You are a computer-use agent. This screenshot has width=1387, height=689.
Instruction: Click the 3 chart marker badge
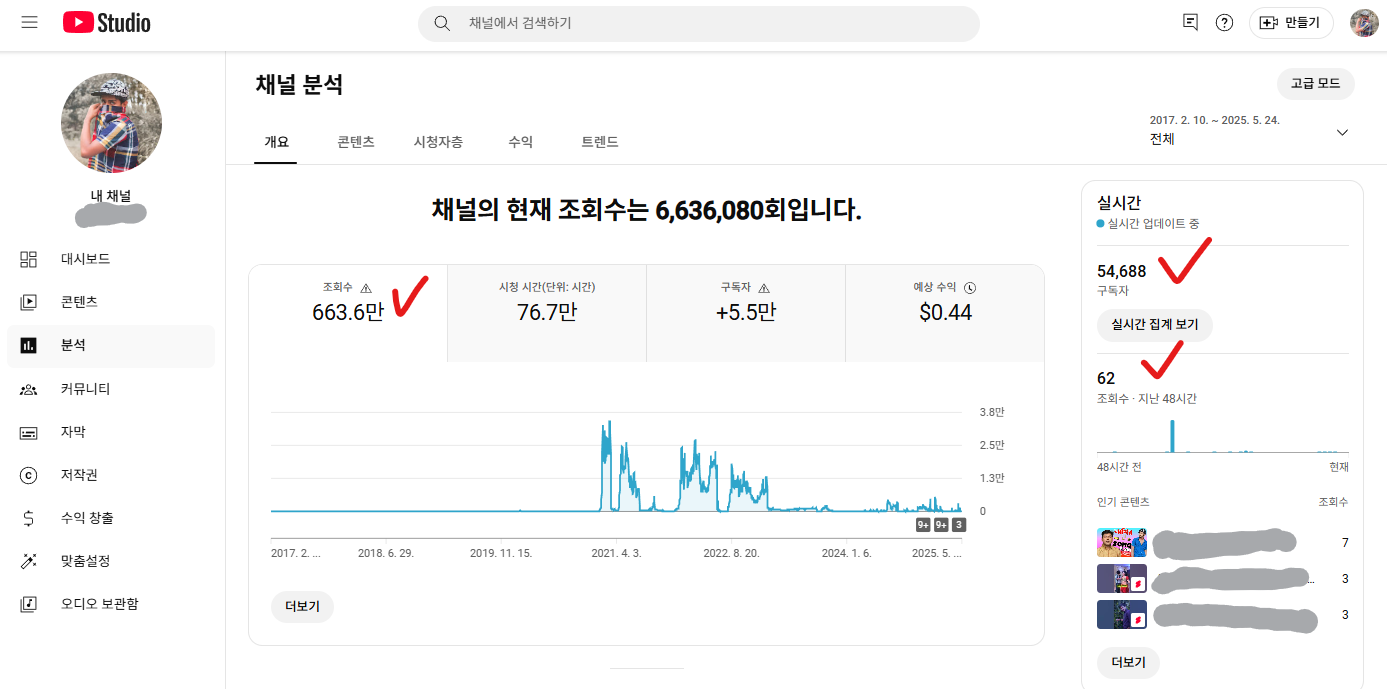[959, 525]
